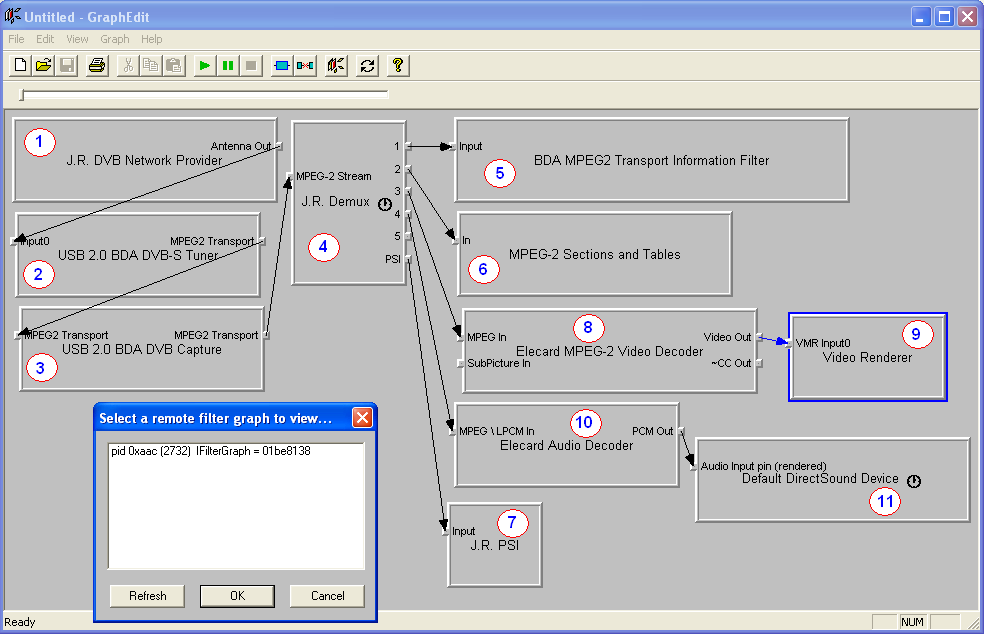984x634 pixels.
Task: Select the pid 0xaac (2732) graph entry
Action: click(x=211, y=451)
